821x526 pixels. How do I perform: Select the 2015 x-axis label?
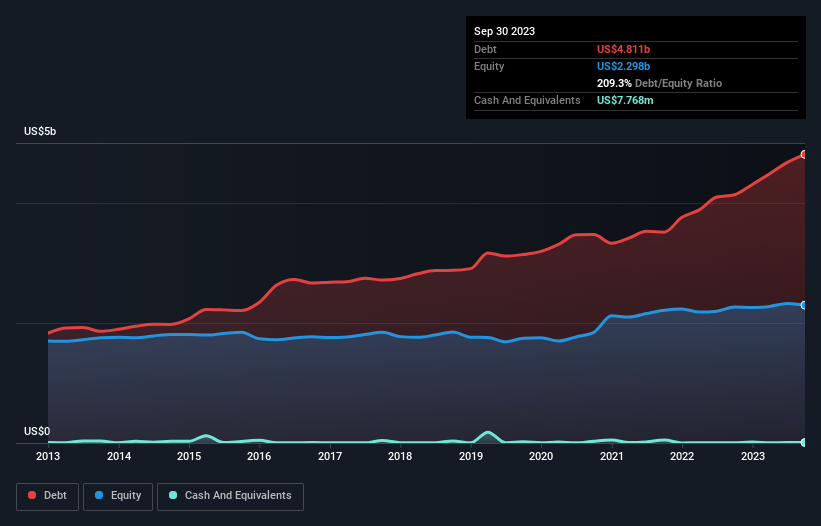[189, 456]
